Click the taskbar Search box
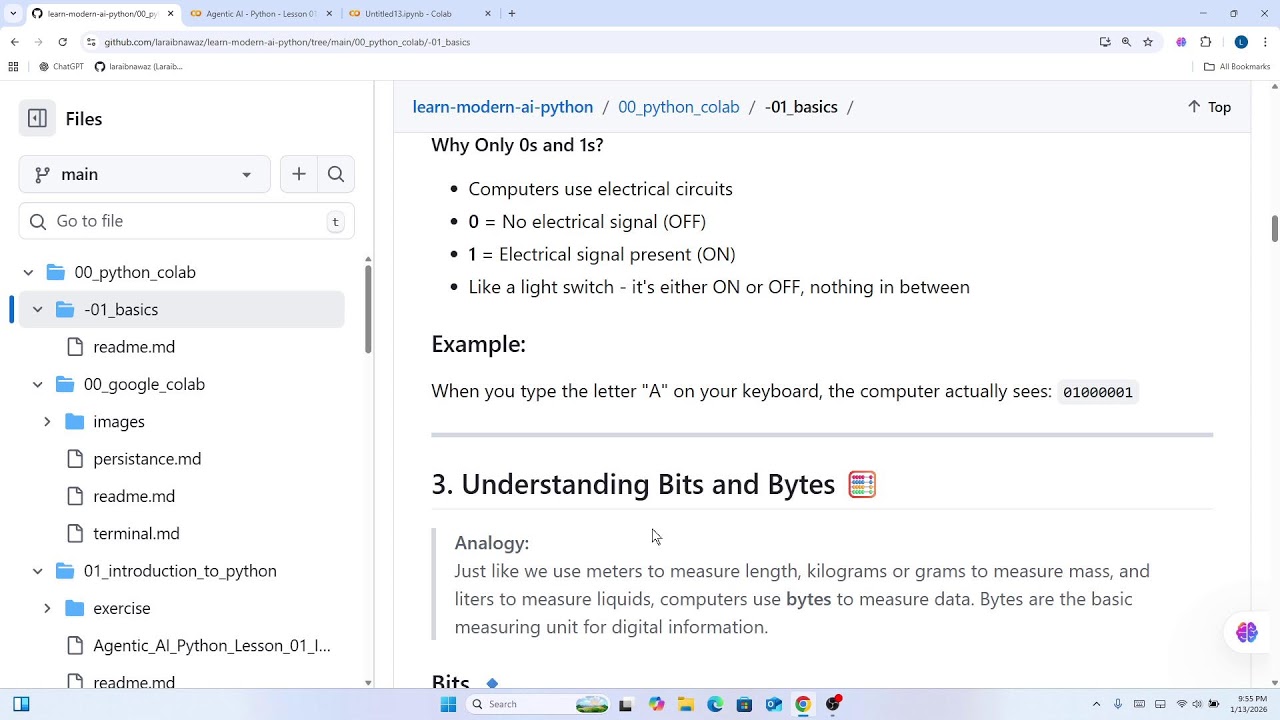Image resolution: width=1280 pixels, height=720 pixels. click(x=538, y=704)
